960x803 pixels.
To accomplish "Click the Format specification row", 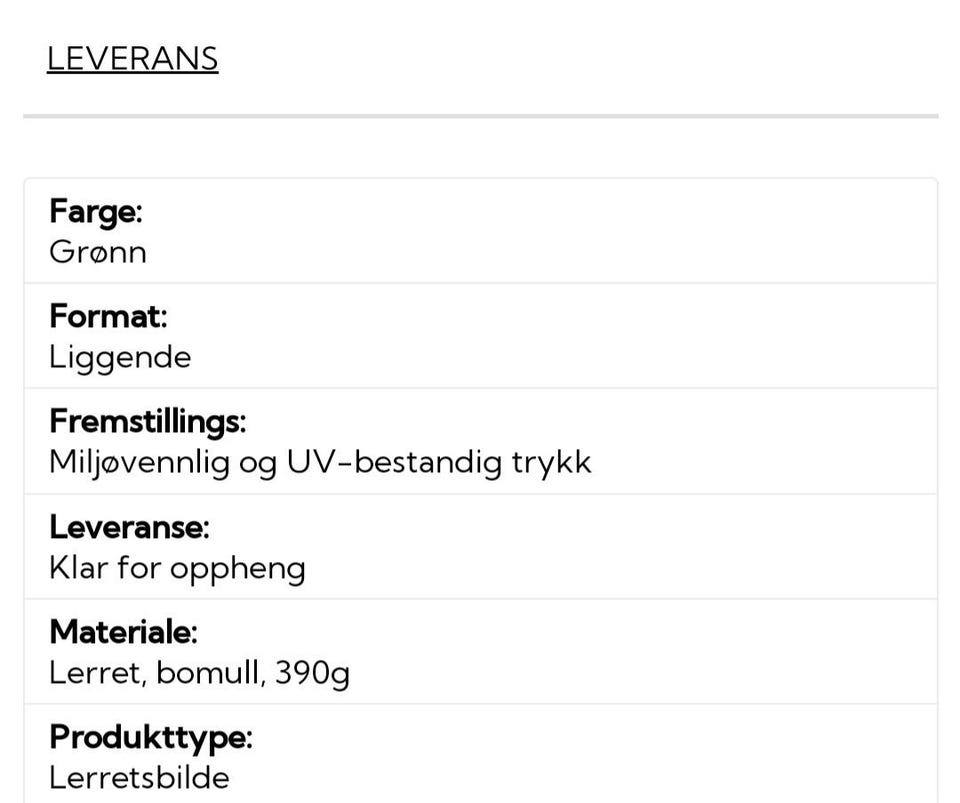I will coord(481,336).
